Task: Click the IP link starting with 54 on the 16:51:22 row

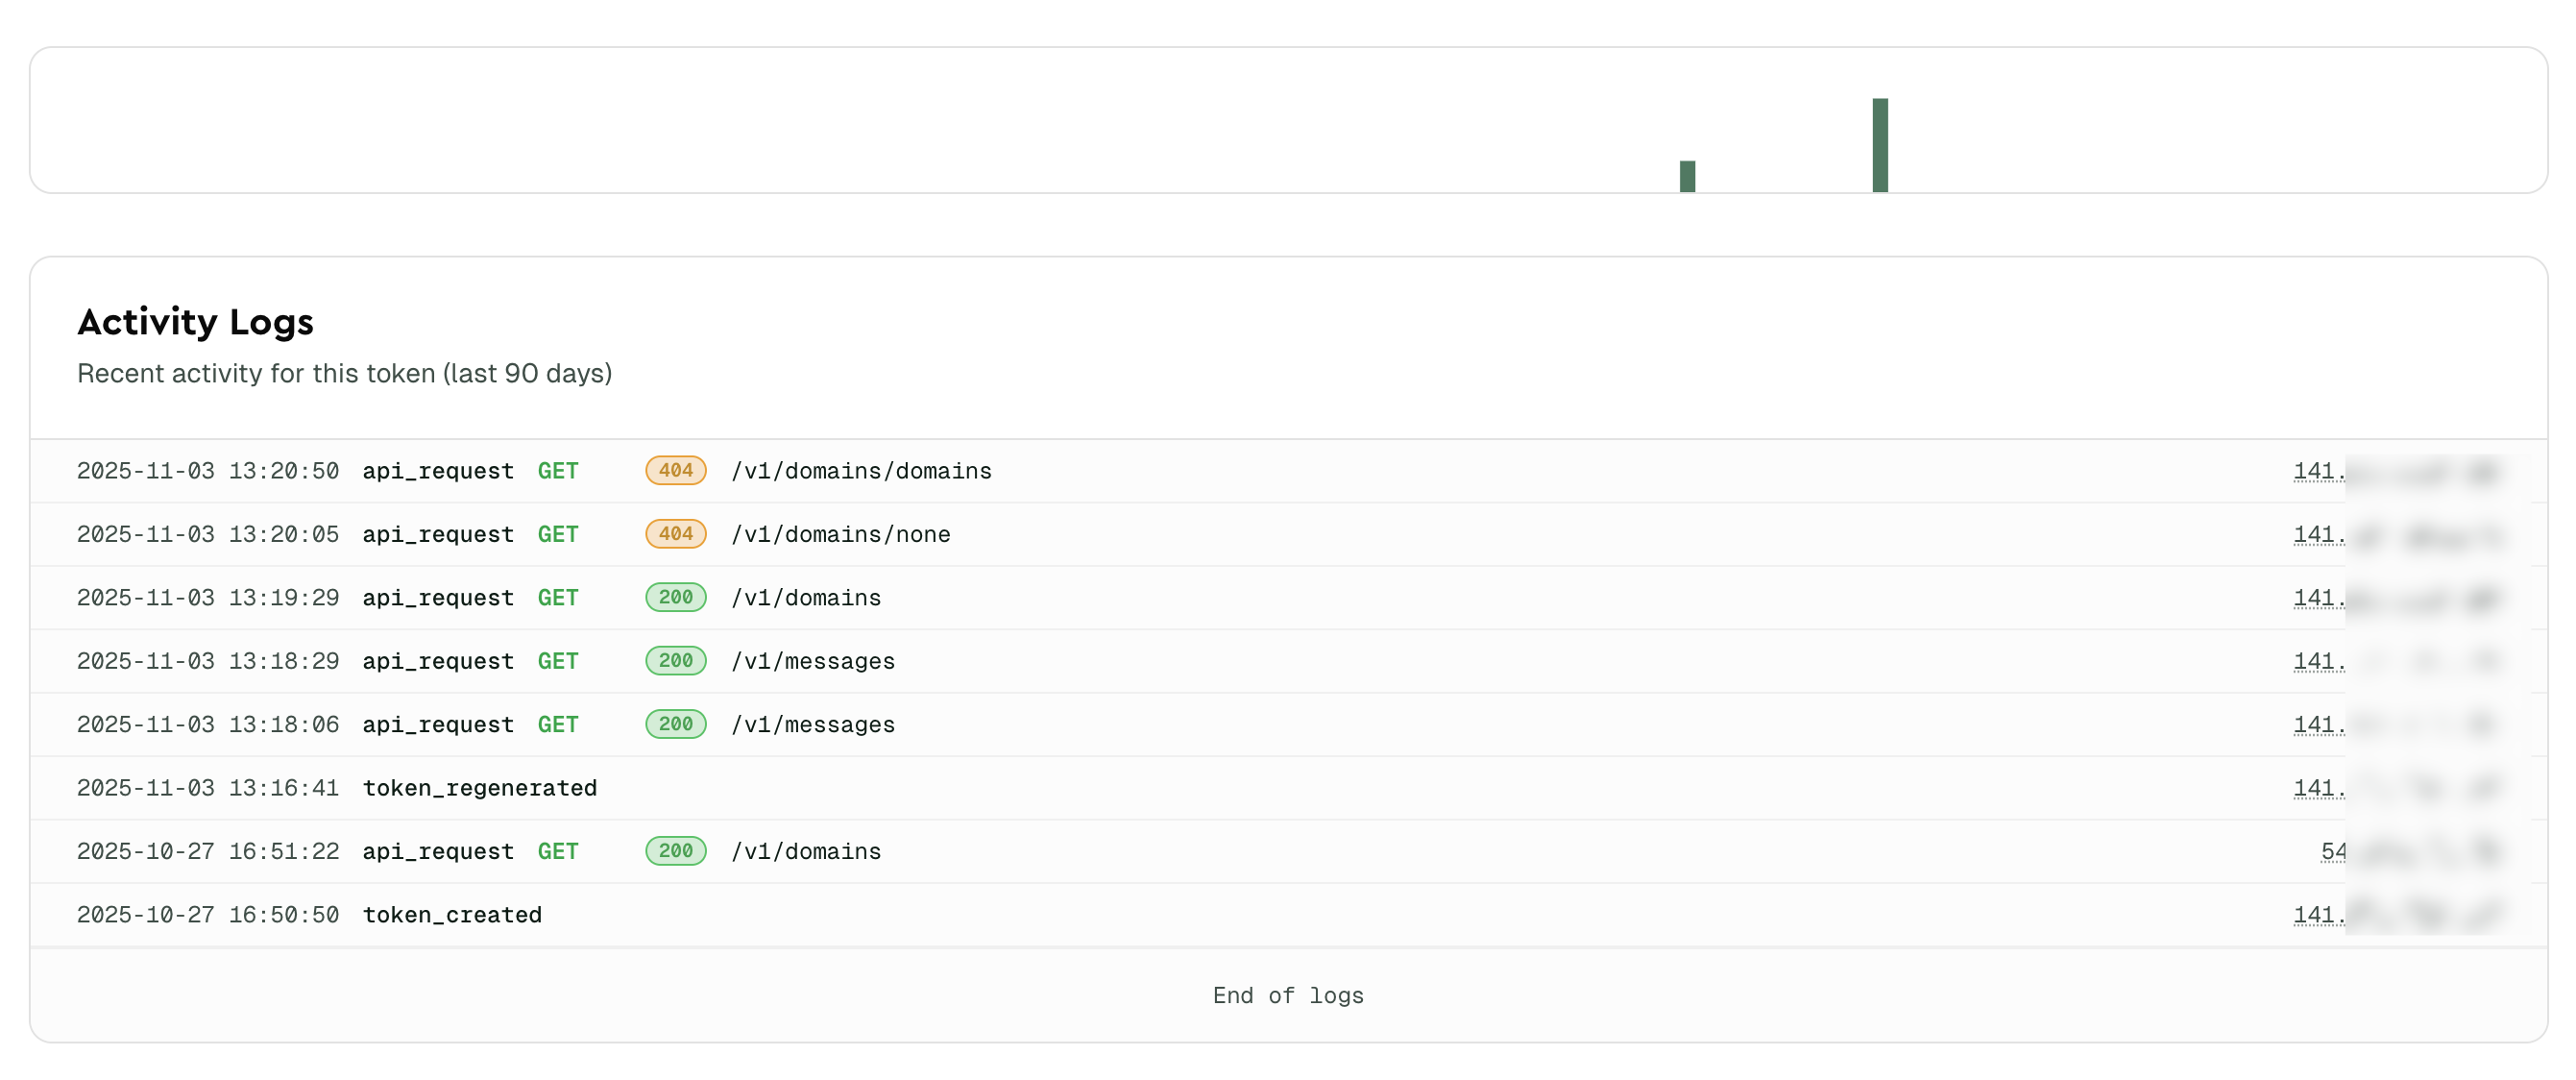Action: 2333,850
